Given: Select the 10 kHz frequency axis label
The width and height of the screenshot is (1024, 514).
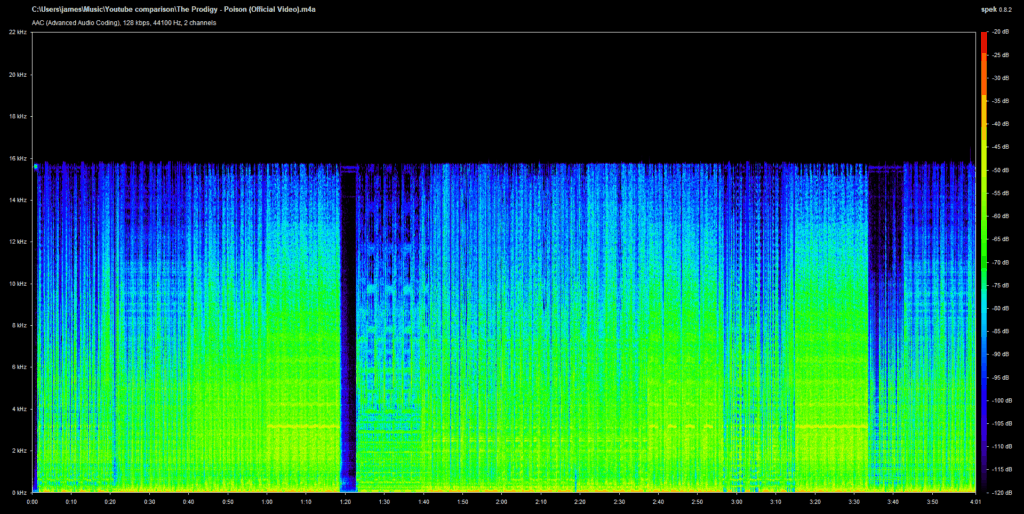Looking at the screenshot, I should point(18,284).
